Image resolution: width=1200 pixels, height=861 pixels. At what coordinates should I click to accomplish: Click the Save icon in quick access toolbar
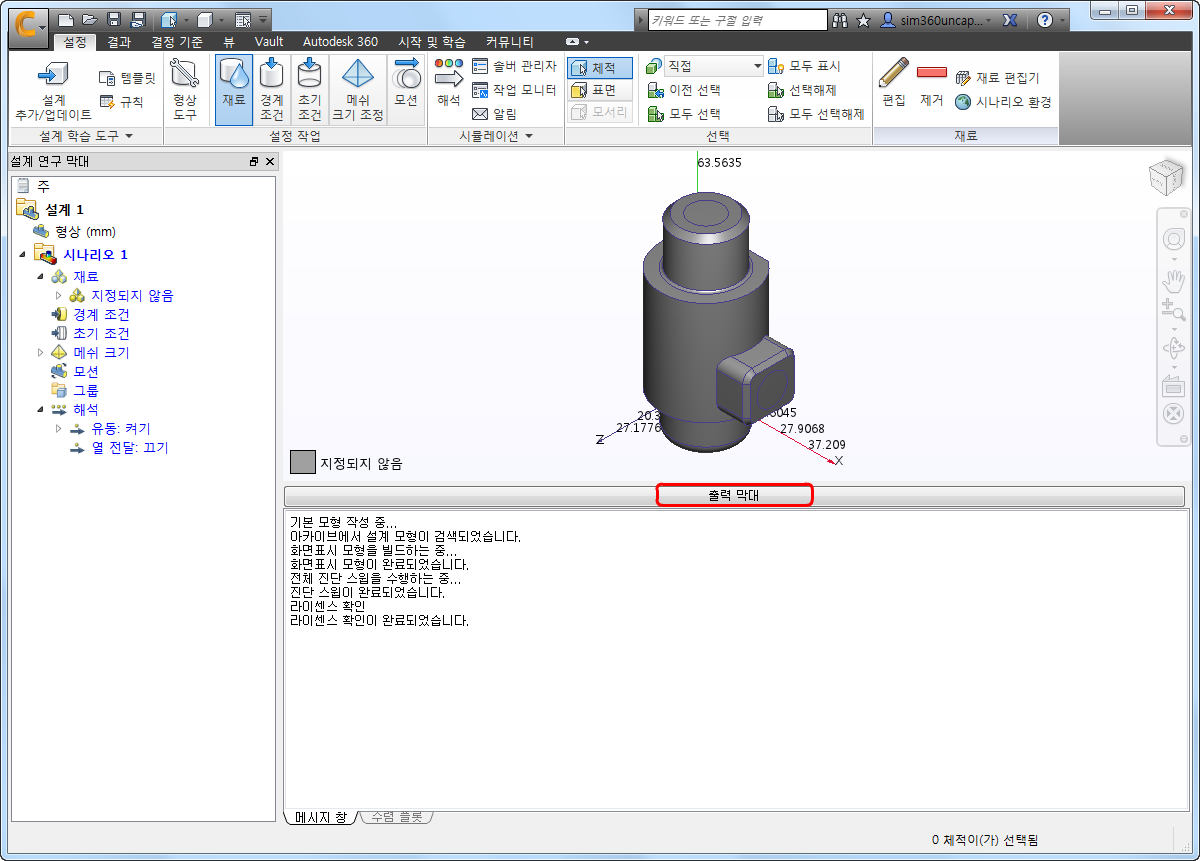[x=115, y=19]
